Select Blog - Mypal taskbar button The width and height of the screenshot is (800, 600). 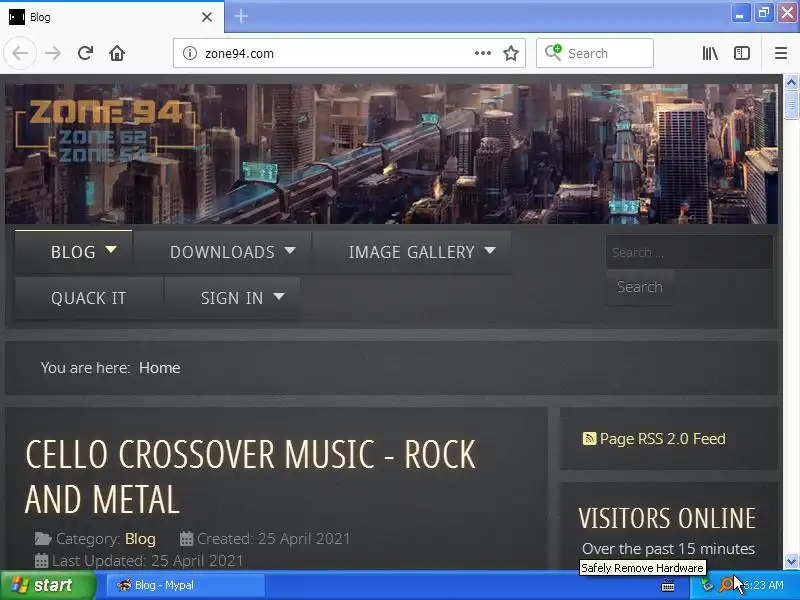tap(186, 585)
